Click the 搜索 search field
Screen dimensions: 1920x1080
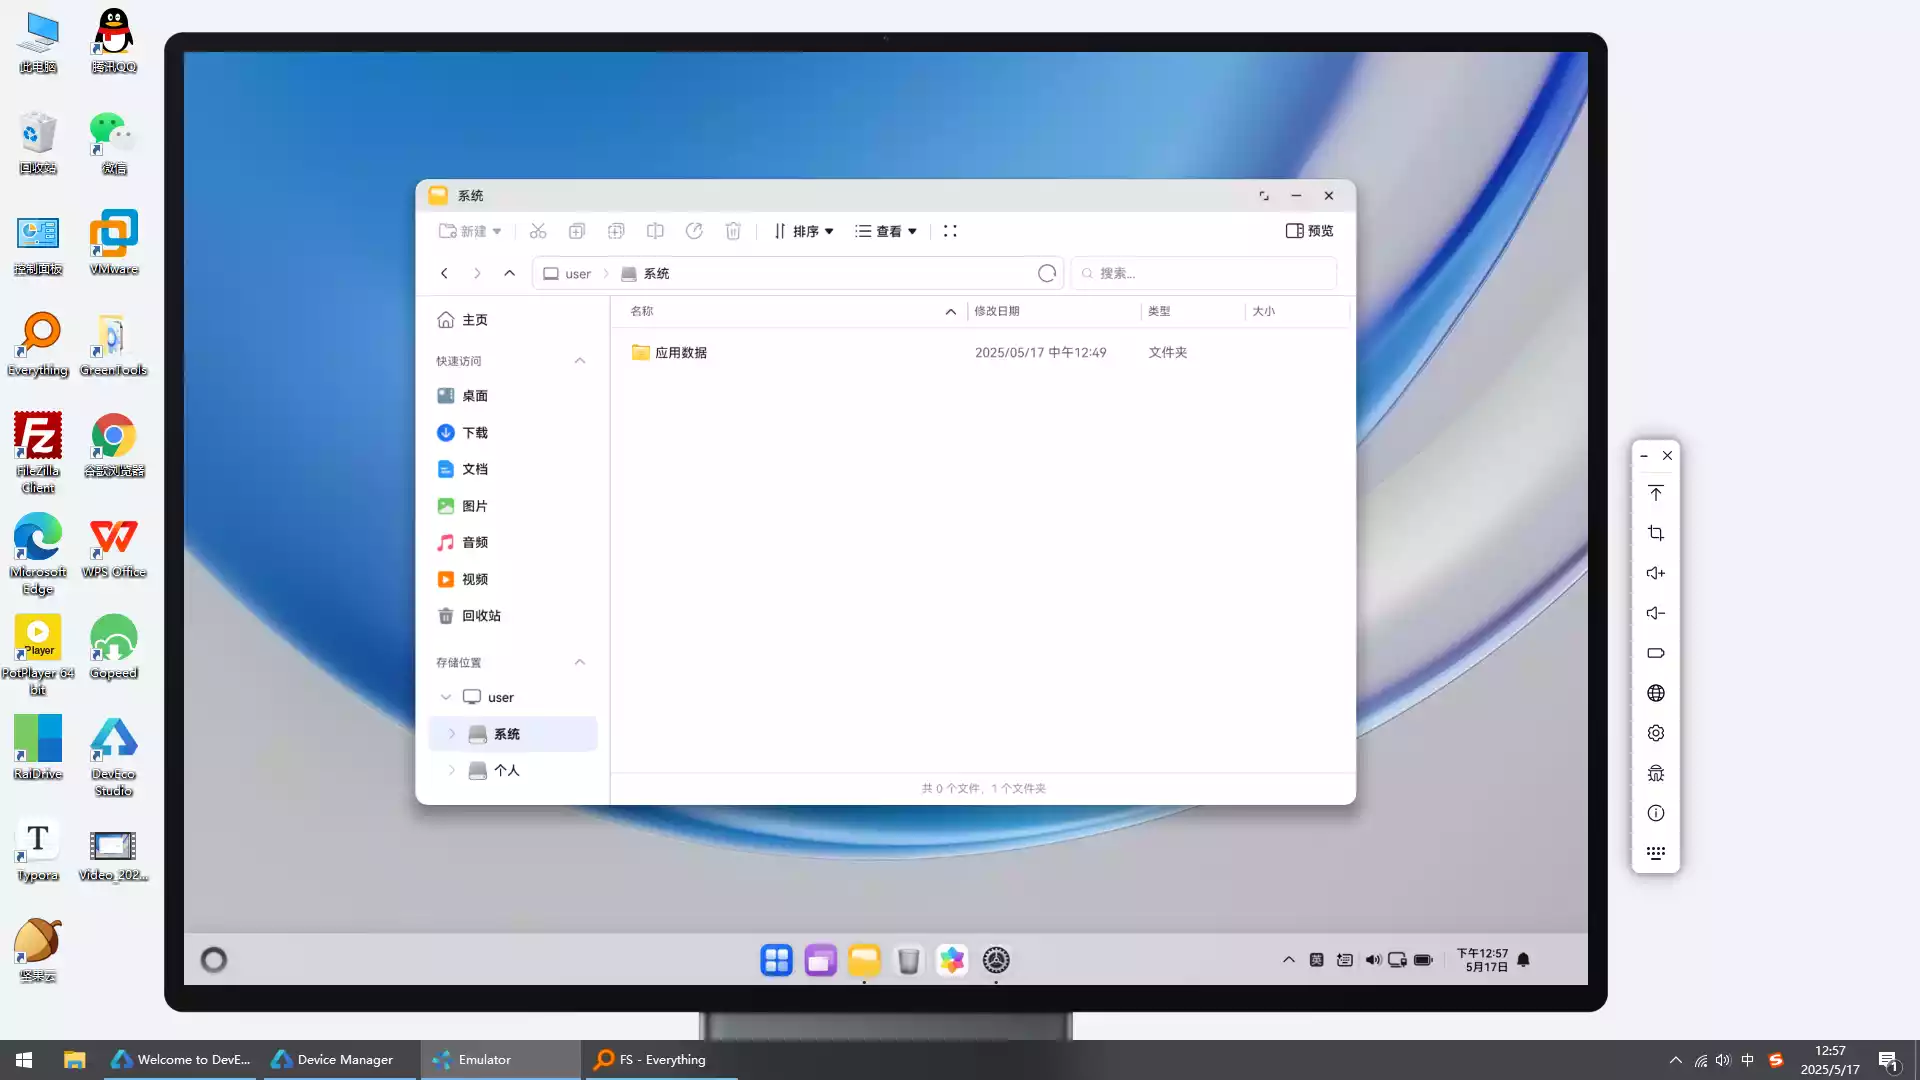(1204, 273)
